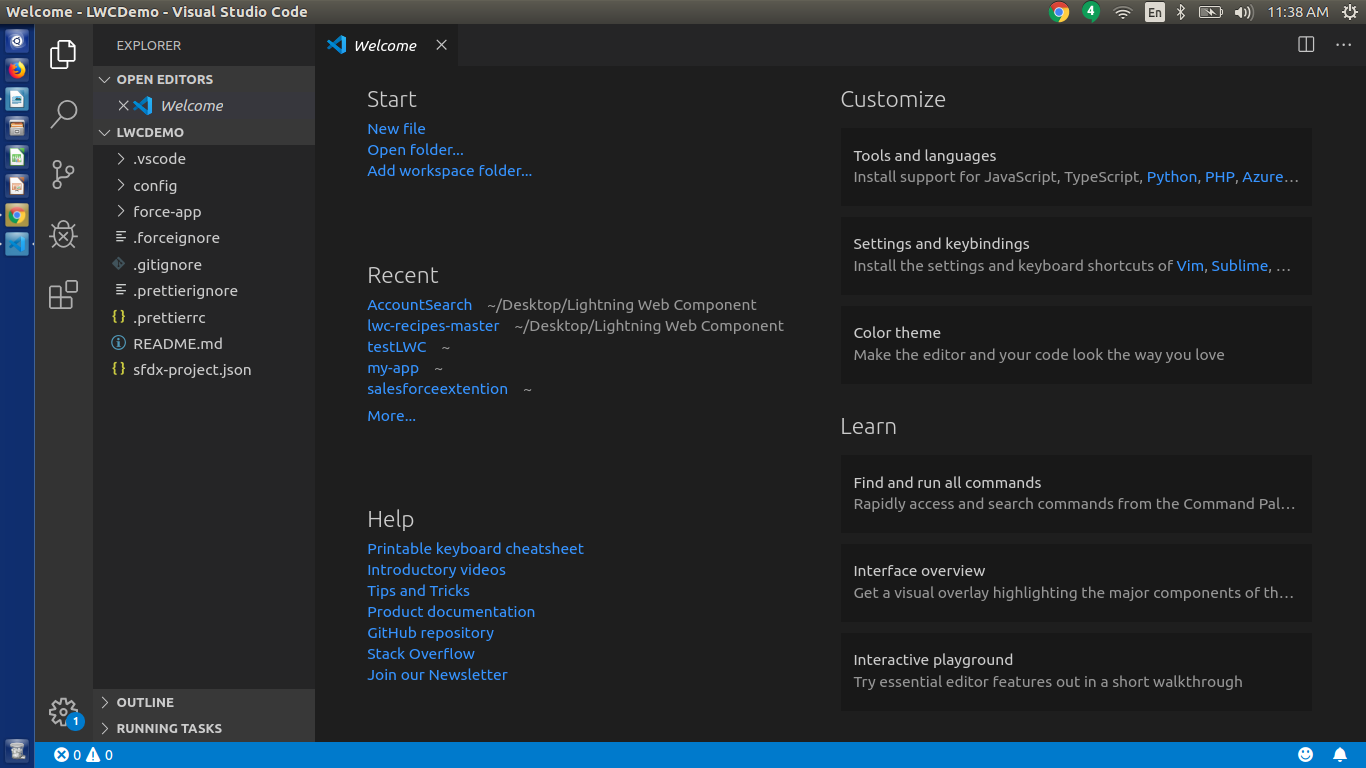Open the lwc-recipes-master recent project
The image size is (1366, 768).
click(x=433, y=325)
